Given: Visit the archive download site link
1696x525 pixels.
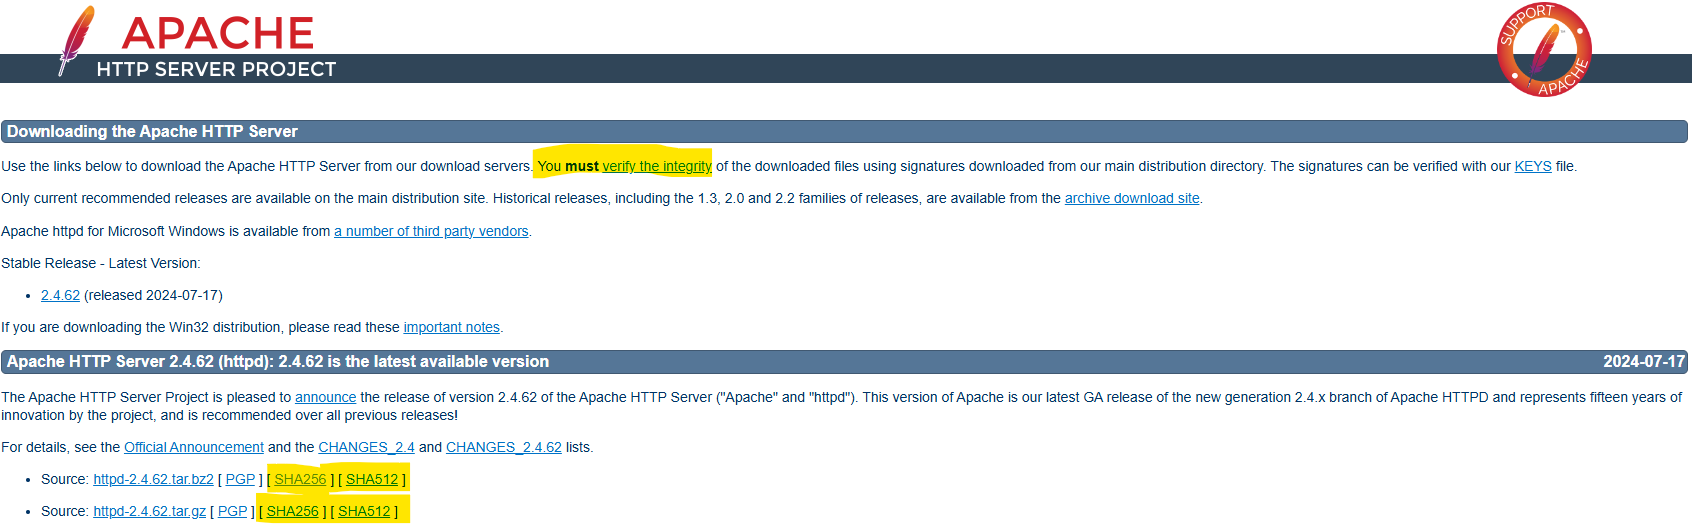Looking at the screenshot, I should [x=1131, y=198].
